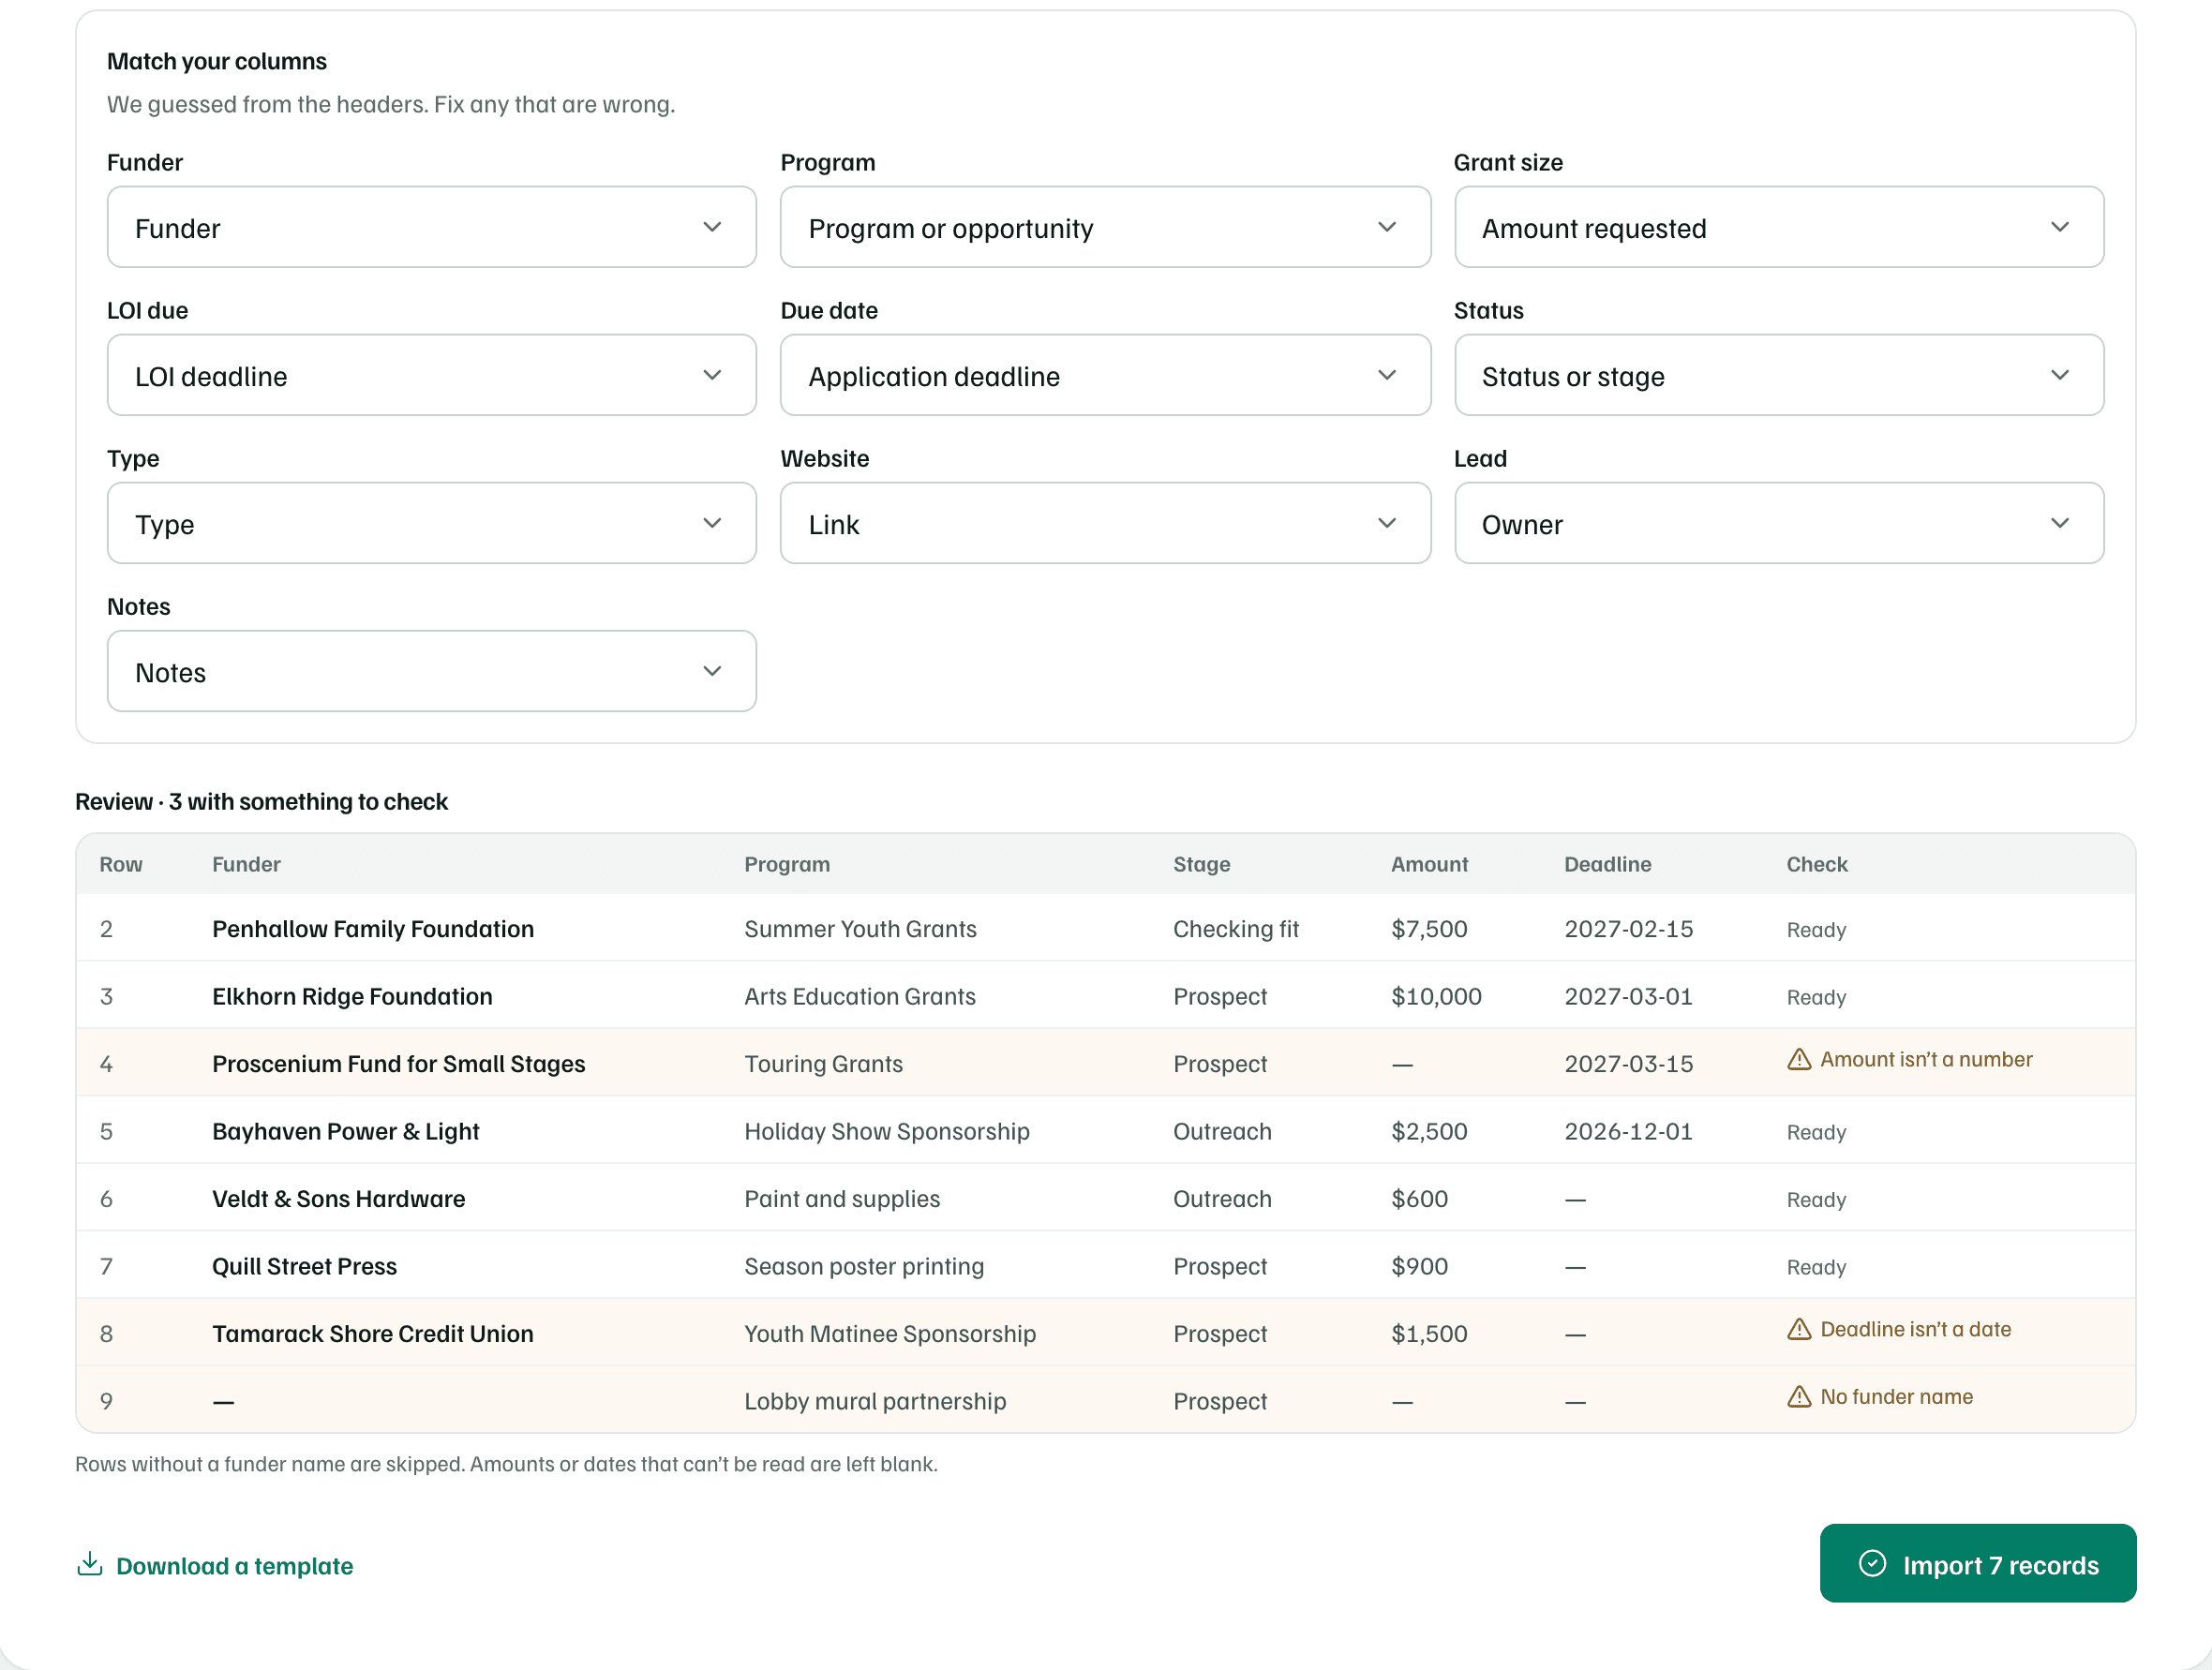2212x1670 pixels.
Task: Click Season poster printing program cell
Action: (x=863, y=1266)
